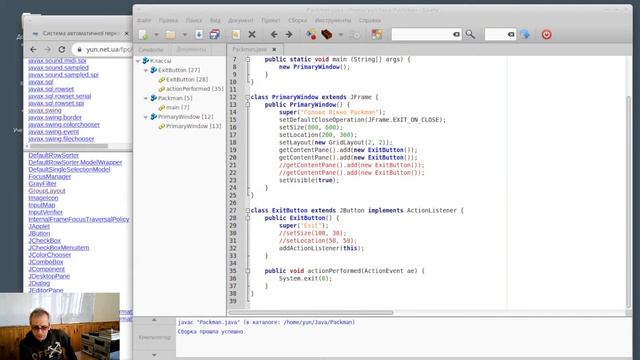Image resolution: width=640 pixels, height=360 pixels.
Task: Click browser address bar yun.net.ua
Action: [x=102, y=49]
